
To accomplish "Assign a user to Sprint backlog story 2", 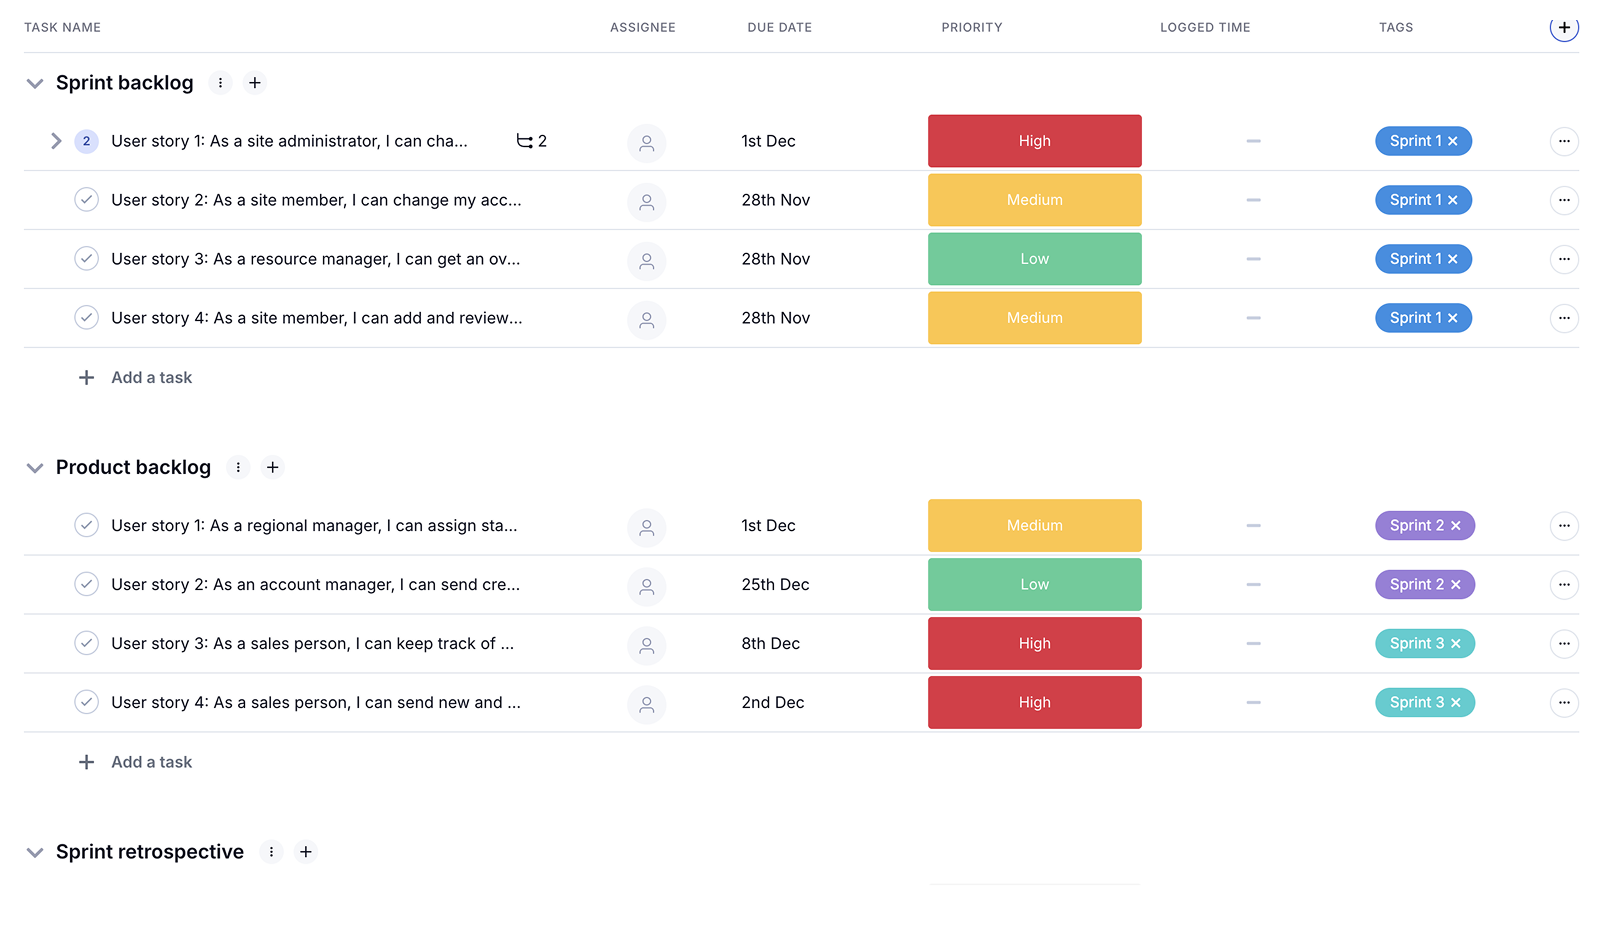I will [647, 201].
